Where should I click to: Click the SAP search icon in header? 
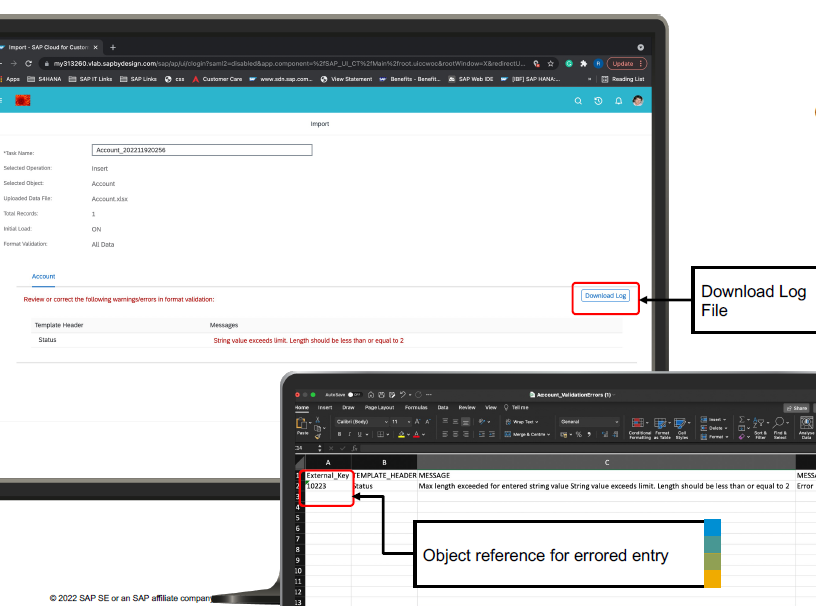click(x=578, y=101)
